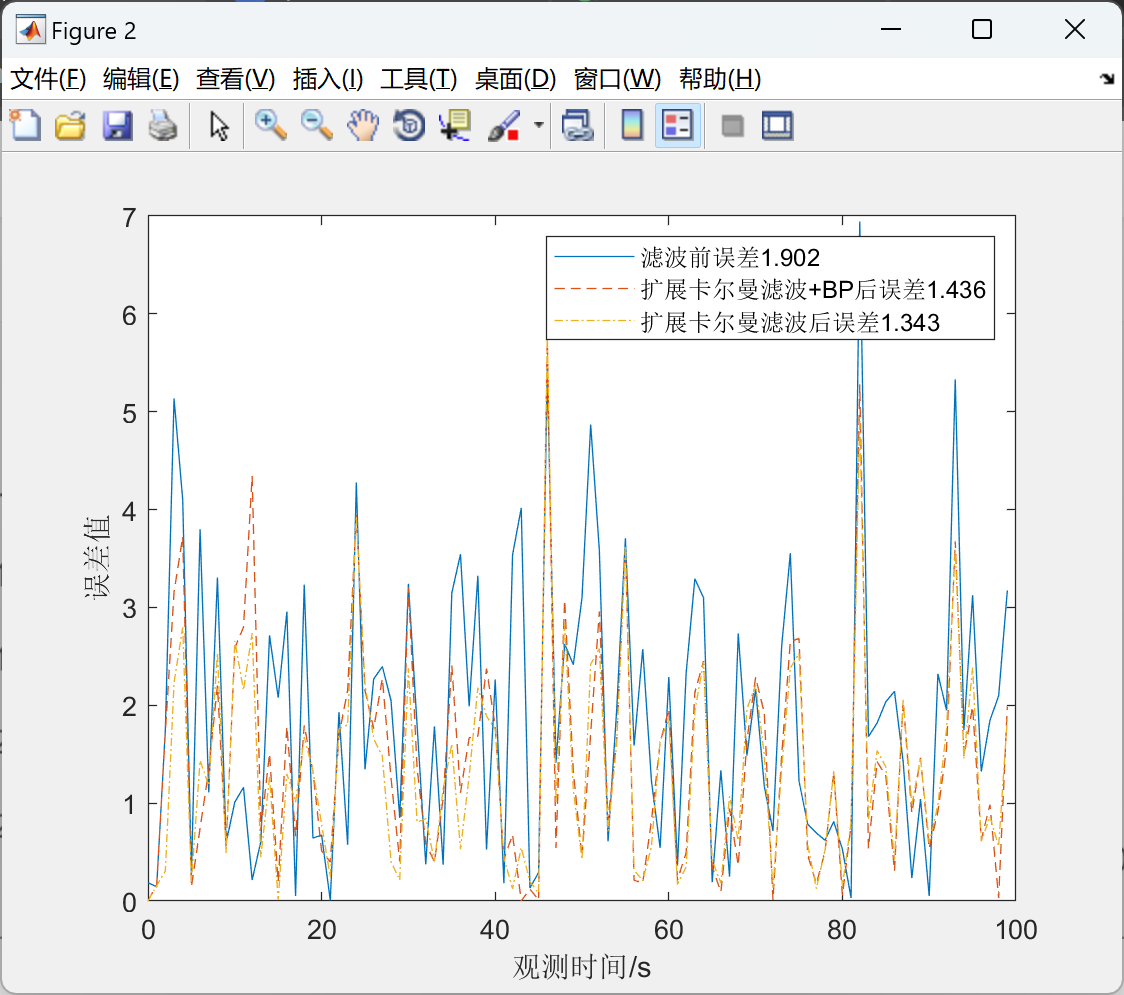The height and width of the screenshot is (995, 1124).
Task: Open the brush color dropdown arrow
Action: 539,125
